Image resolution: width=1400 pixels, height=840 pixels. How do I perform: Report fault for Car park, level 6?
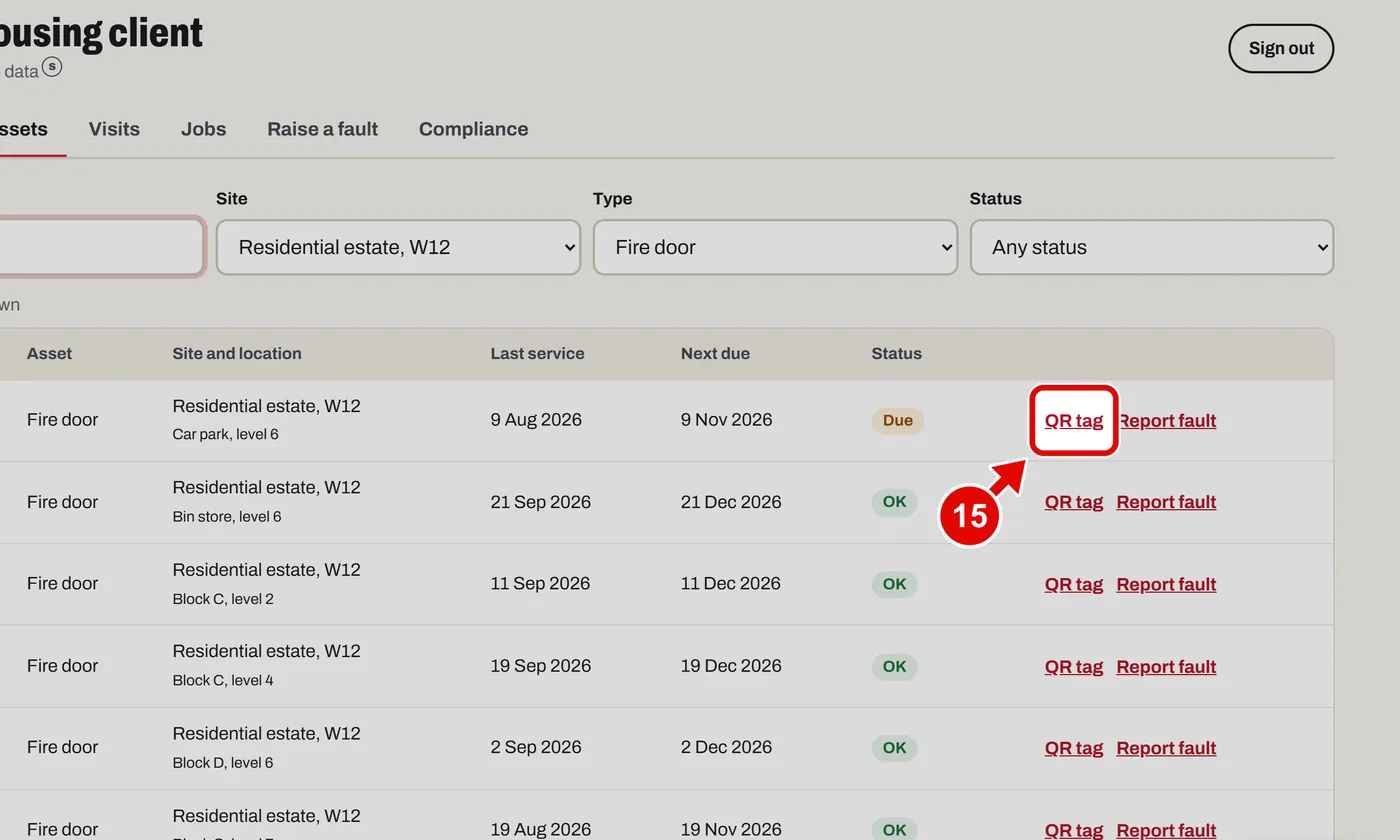click(1166, 420)
